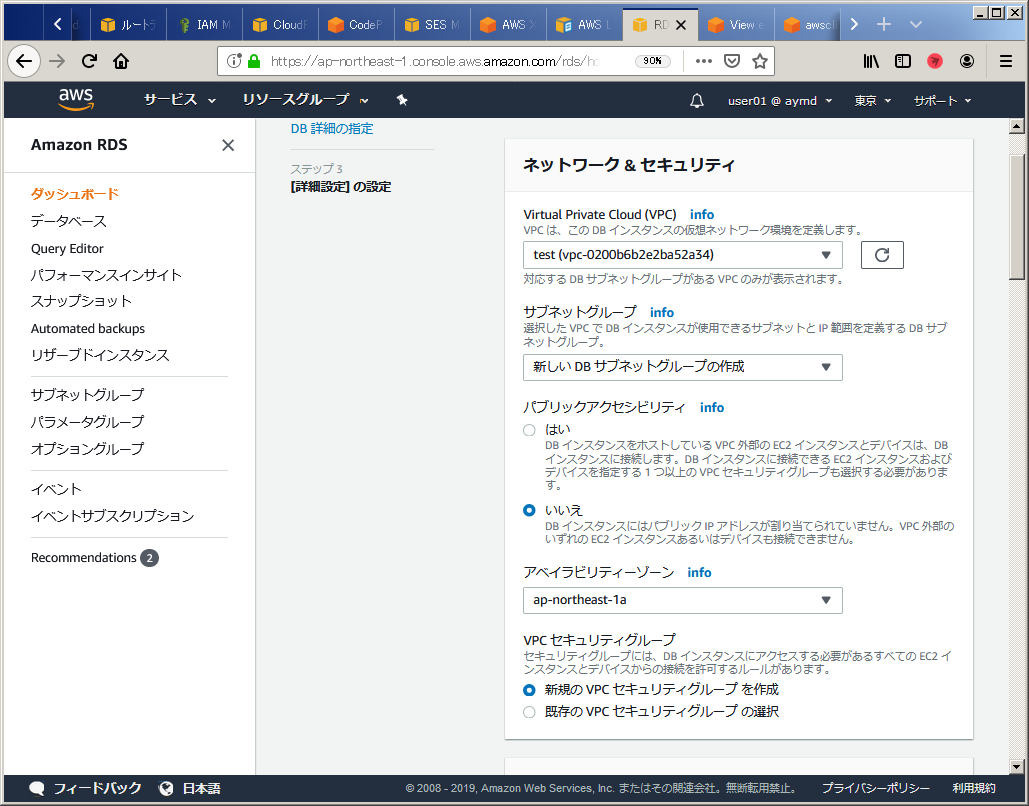The image size is (1029, 806).
Task: Open page actions three-dots menu
Action: click(x=704, y=61)
